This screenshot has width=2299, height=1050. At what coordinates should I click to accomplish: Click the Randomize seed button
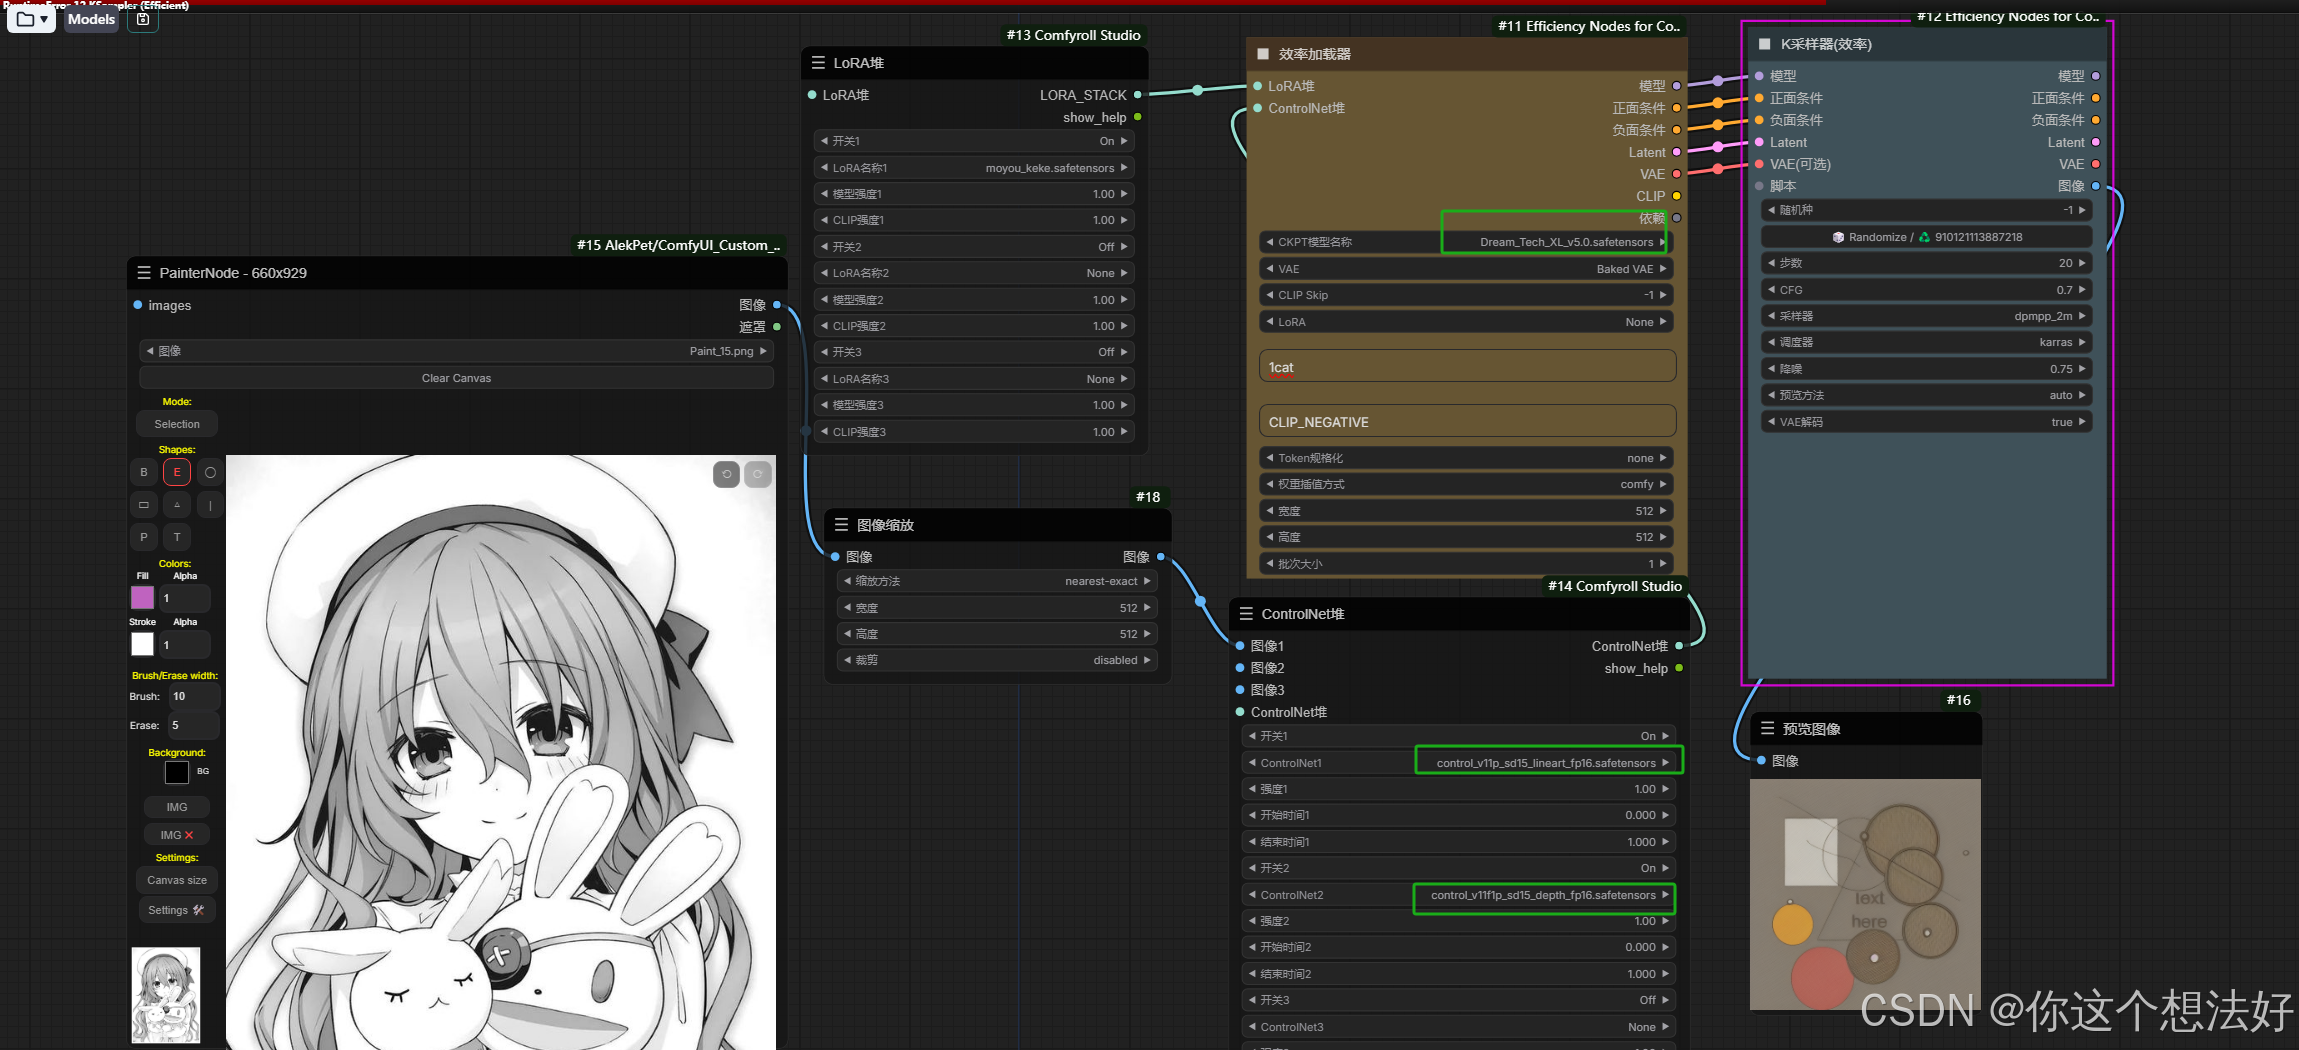pyautogui.click(x=1926, y=237)
